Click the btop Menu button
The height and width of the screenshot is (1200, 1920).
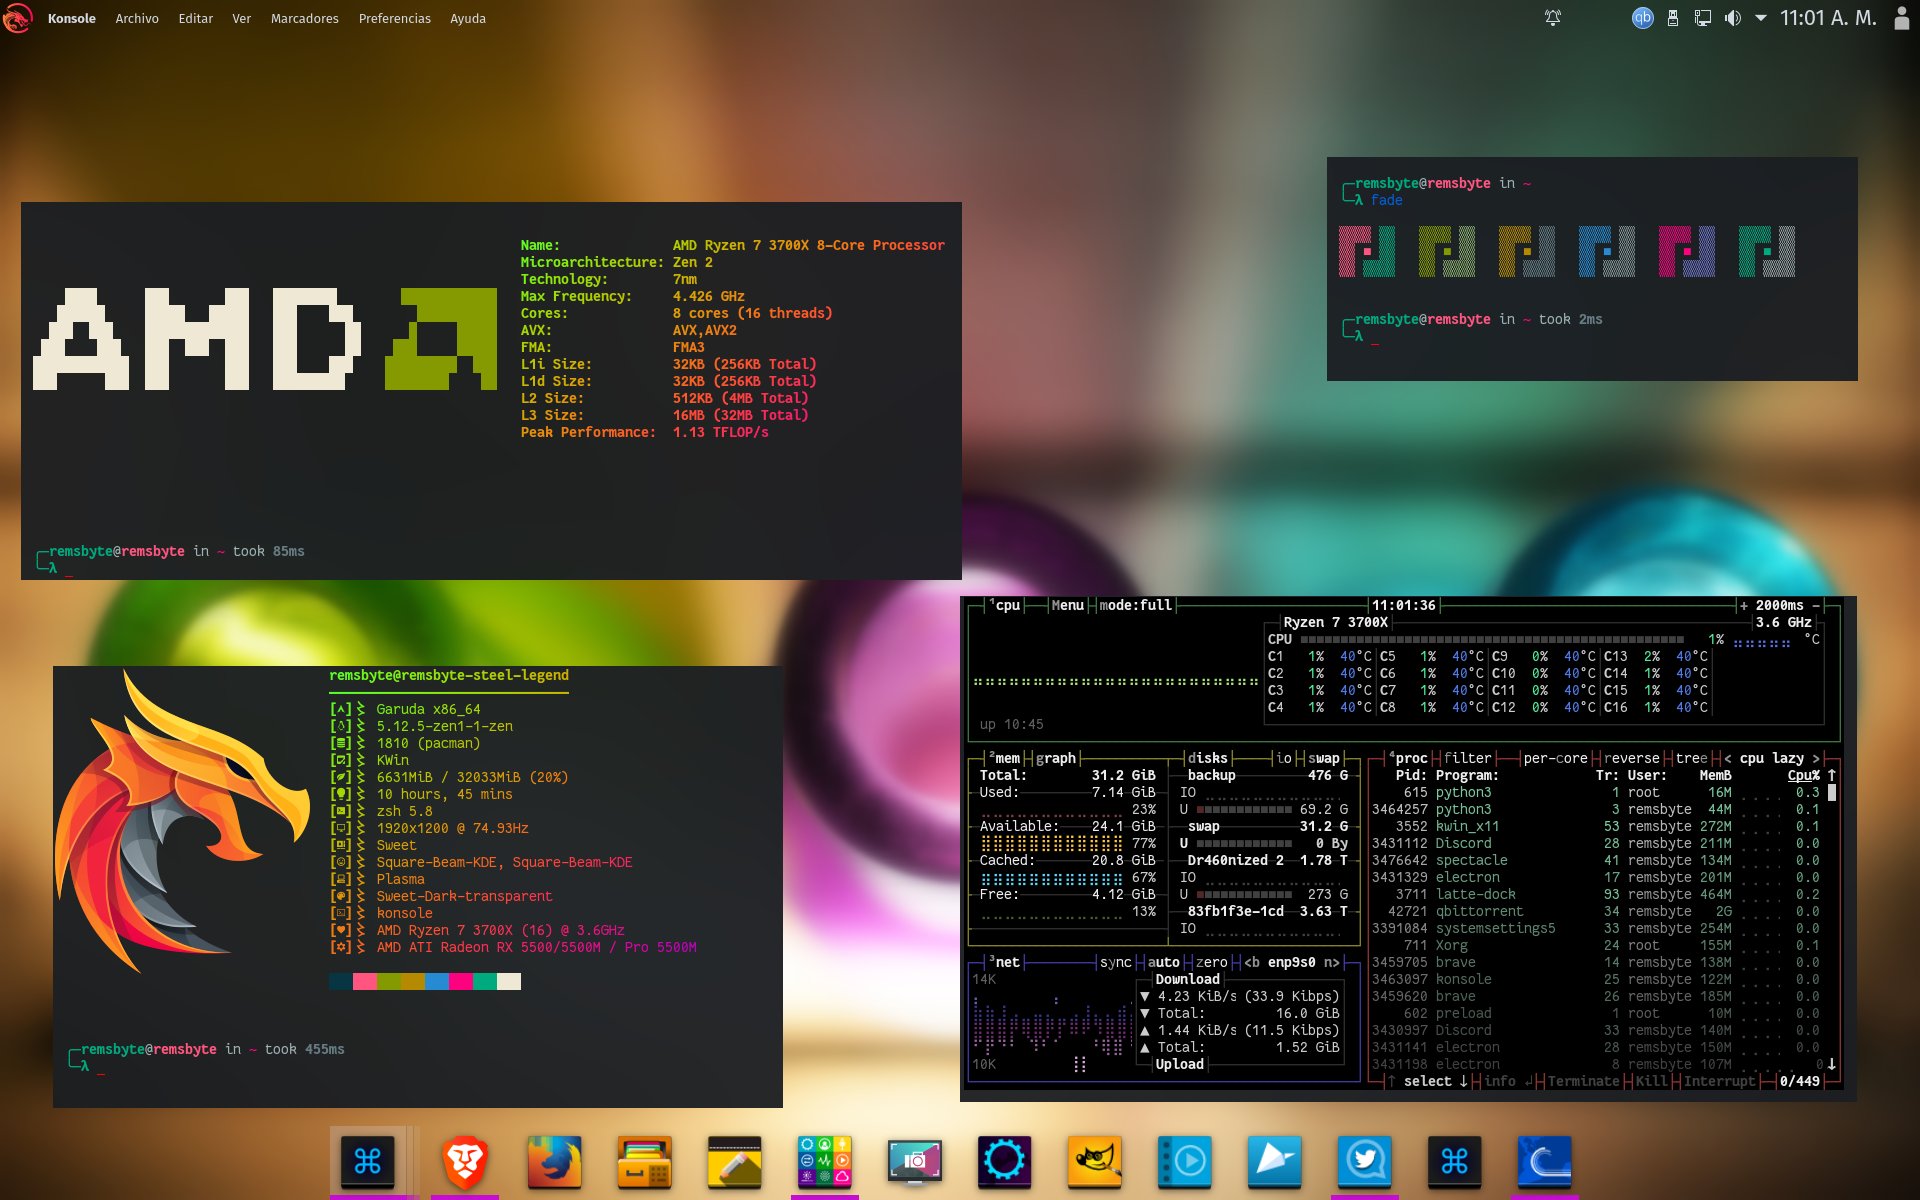pos(1067,605)
